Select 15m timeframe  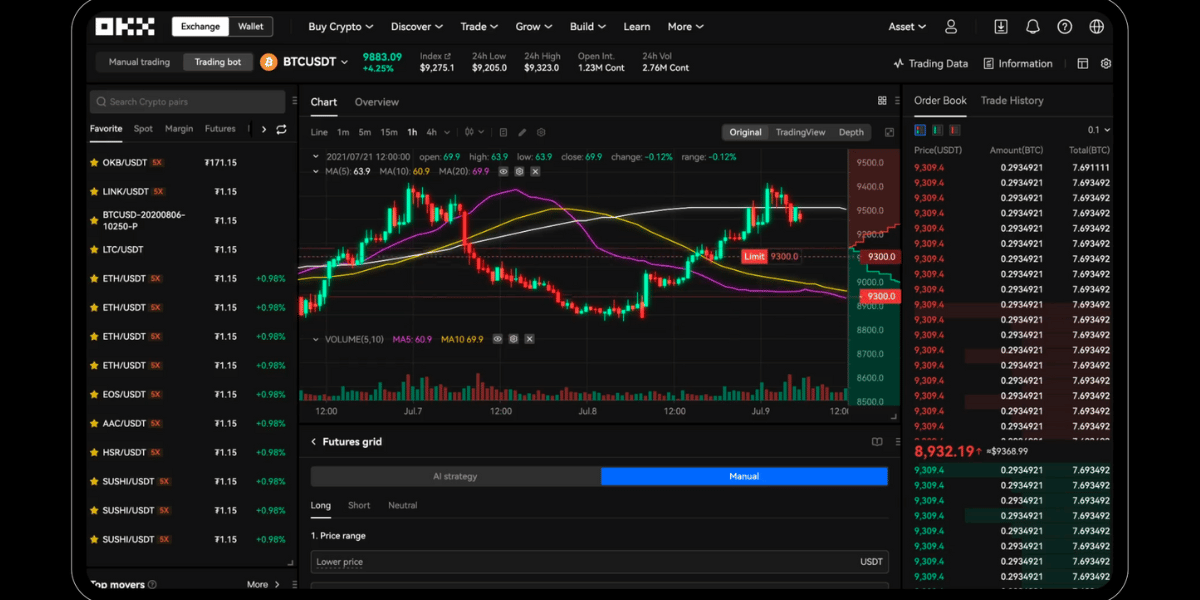388,132
